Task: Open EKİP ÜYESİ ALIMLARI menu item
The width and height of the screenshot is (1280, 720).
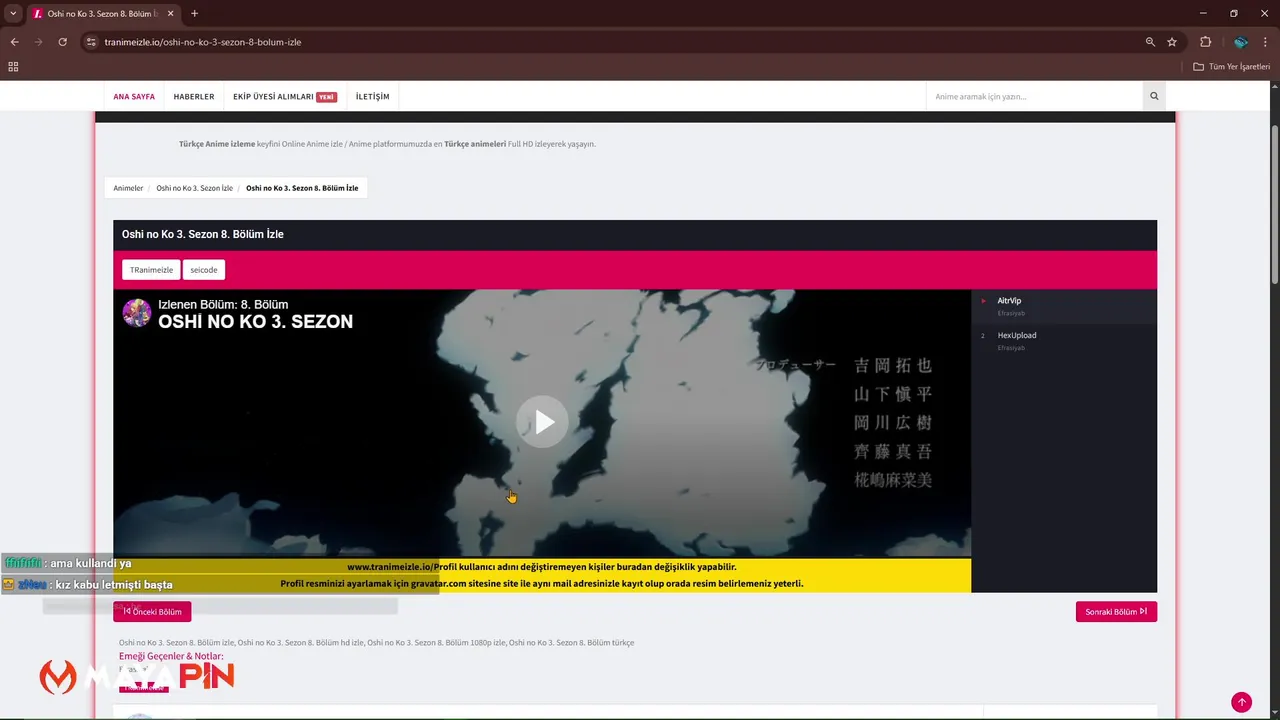Action: pos(285,97)
